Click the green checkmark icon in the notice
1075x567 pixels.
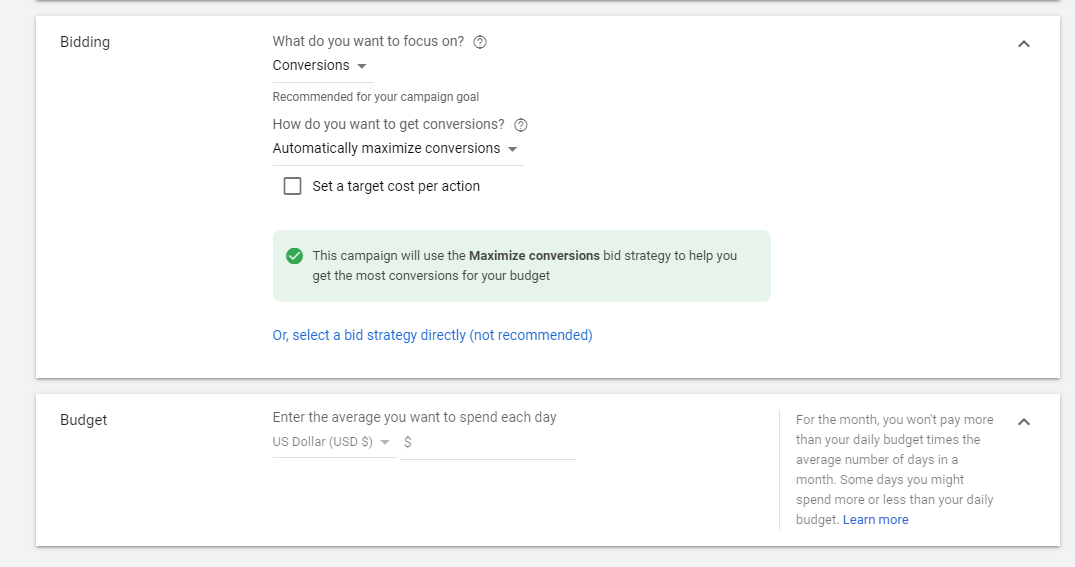click(x=294, y=256)
